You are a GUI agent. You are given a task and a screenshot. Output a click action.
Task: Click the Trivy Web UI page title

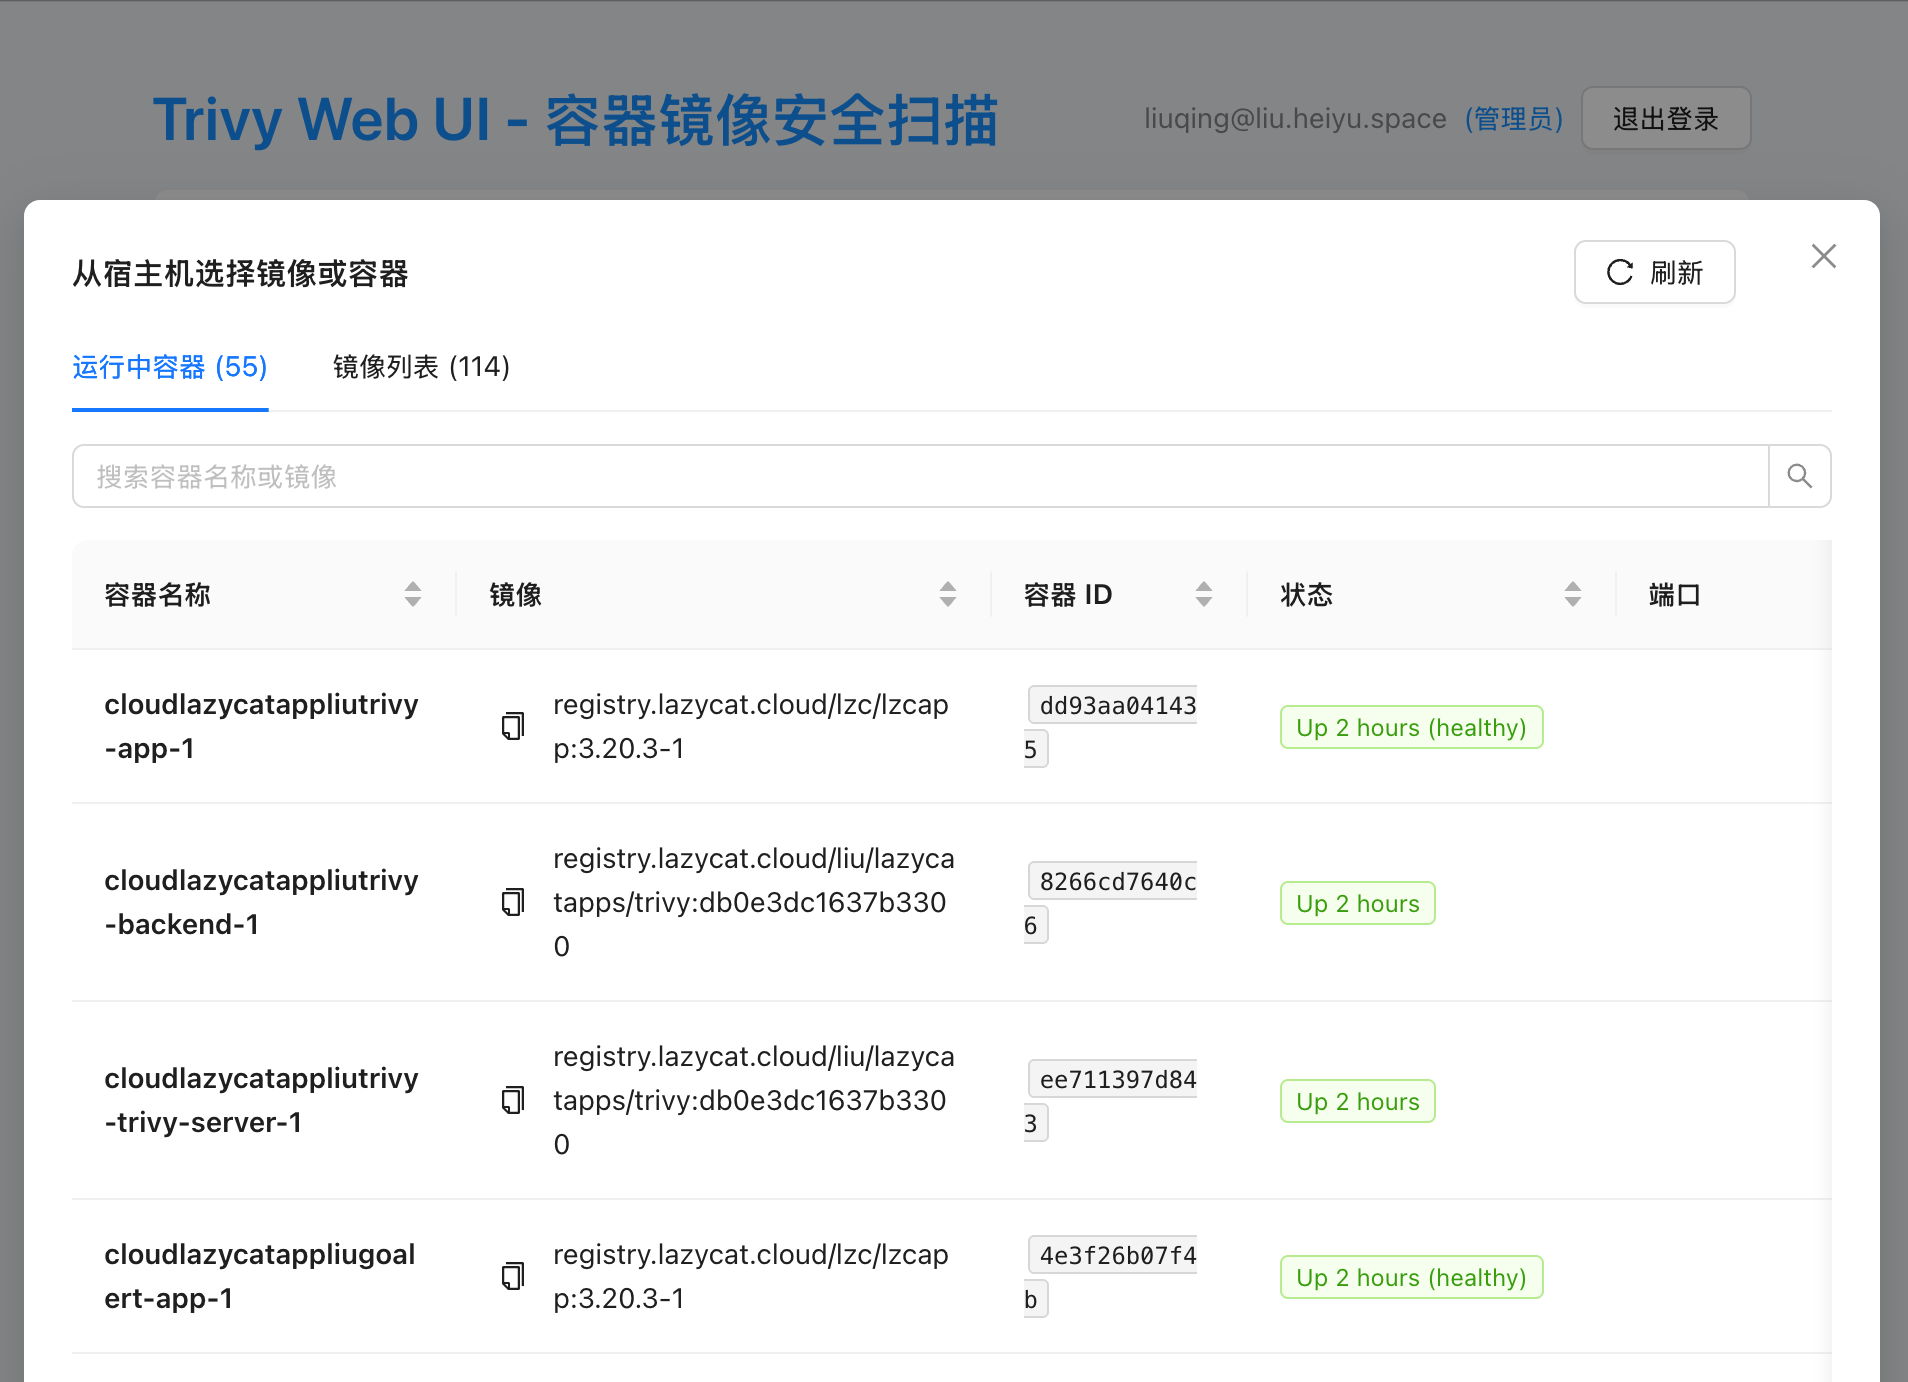click(575, 120)
